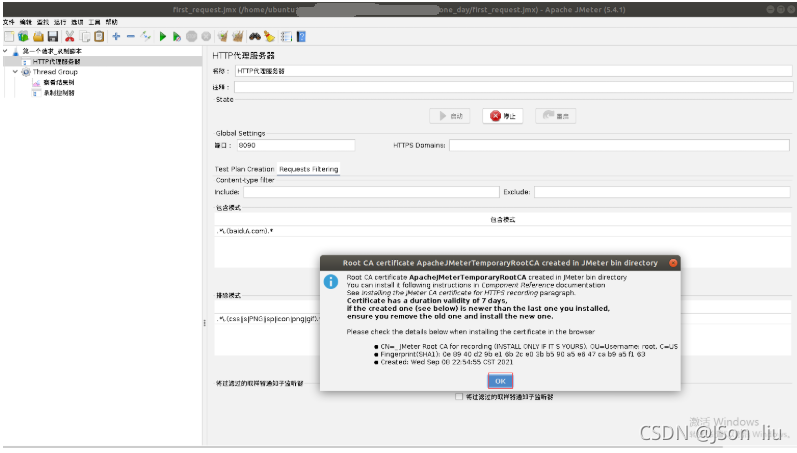The height and width of the screenshot is (453, 797).
Task: Click the Paste clipboard icon
Action: coord(100,37)
